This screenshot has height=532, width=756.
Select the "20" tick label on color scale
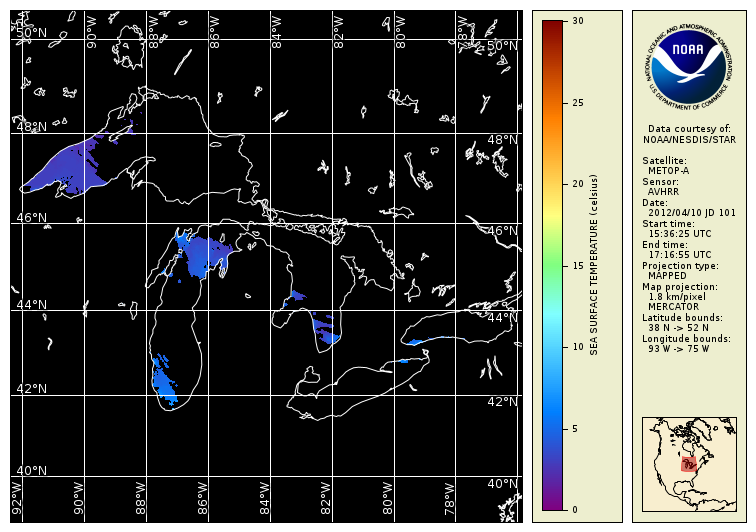(x=578, y=184)
